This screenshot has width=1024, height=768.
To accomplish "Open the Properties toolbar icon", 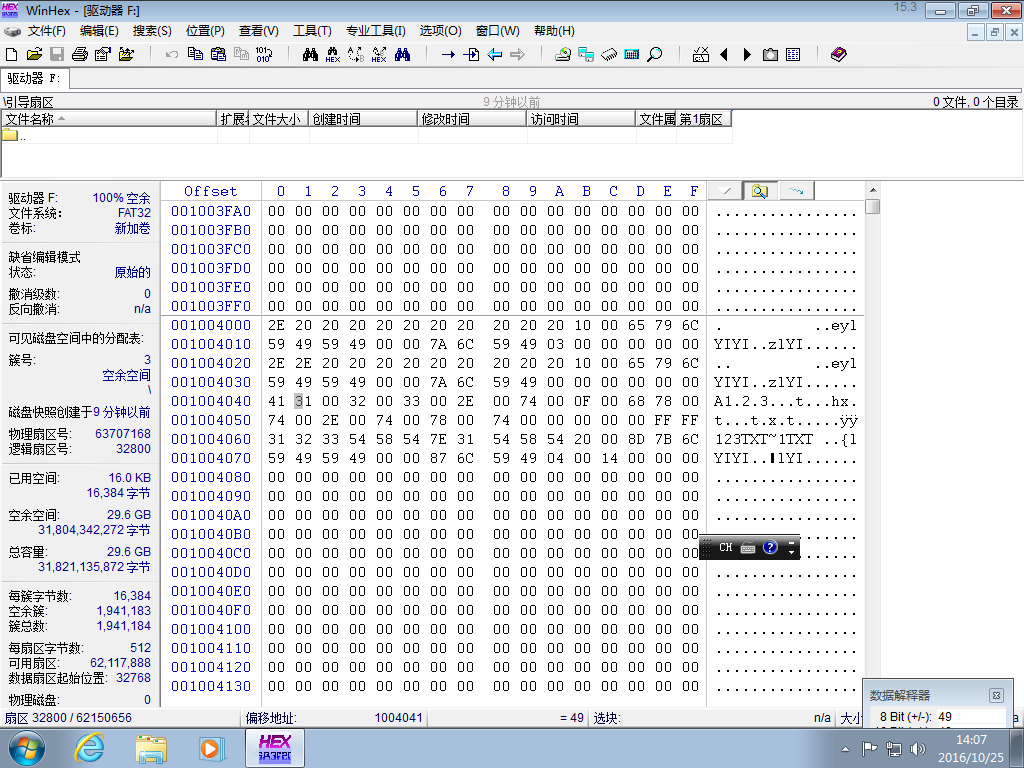I will (103, 54).
